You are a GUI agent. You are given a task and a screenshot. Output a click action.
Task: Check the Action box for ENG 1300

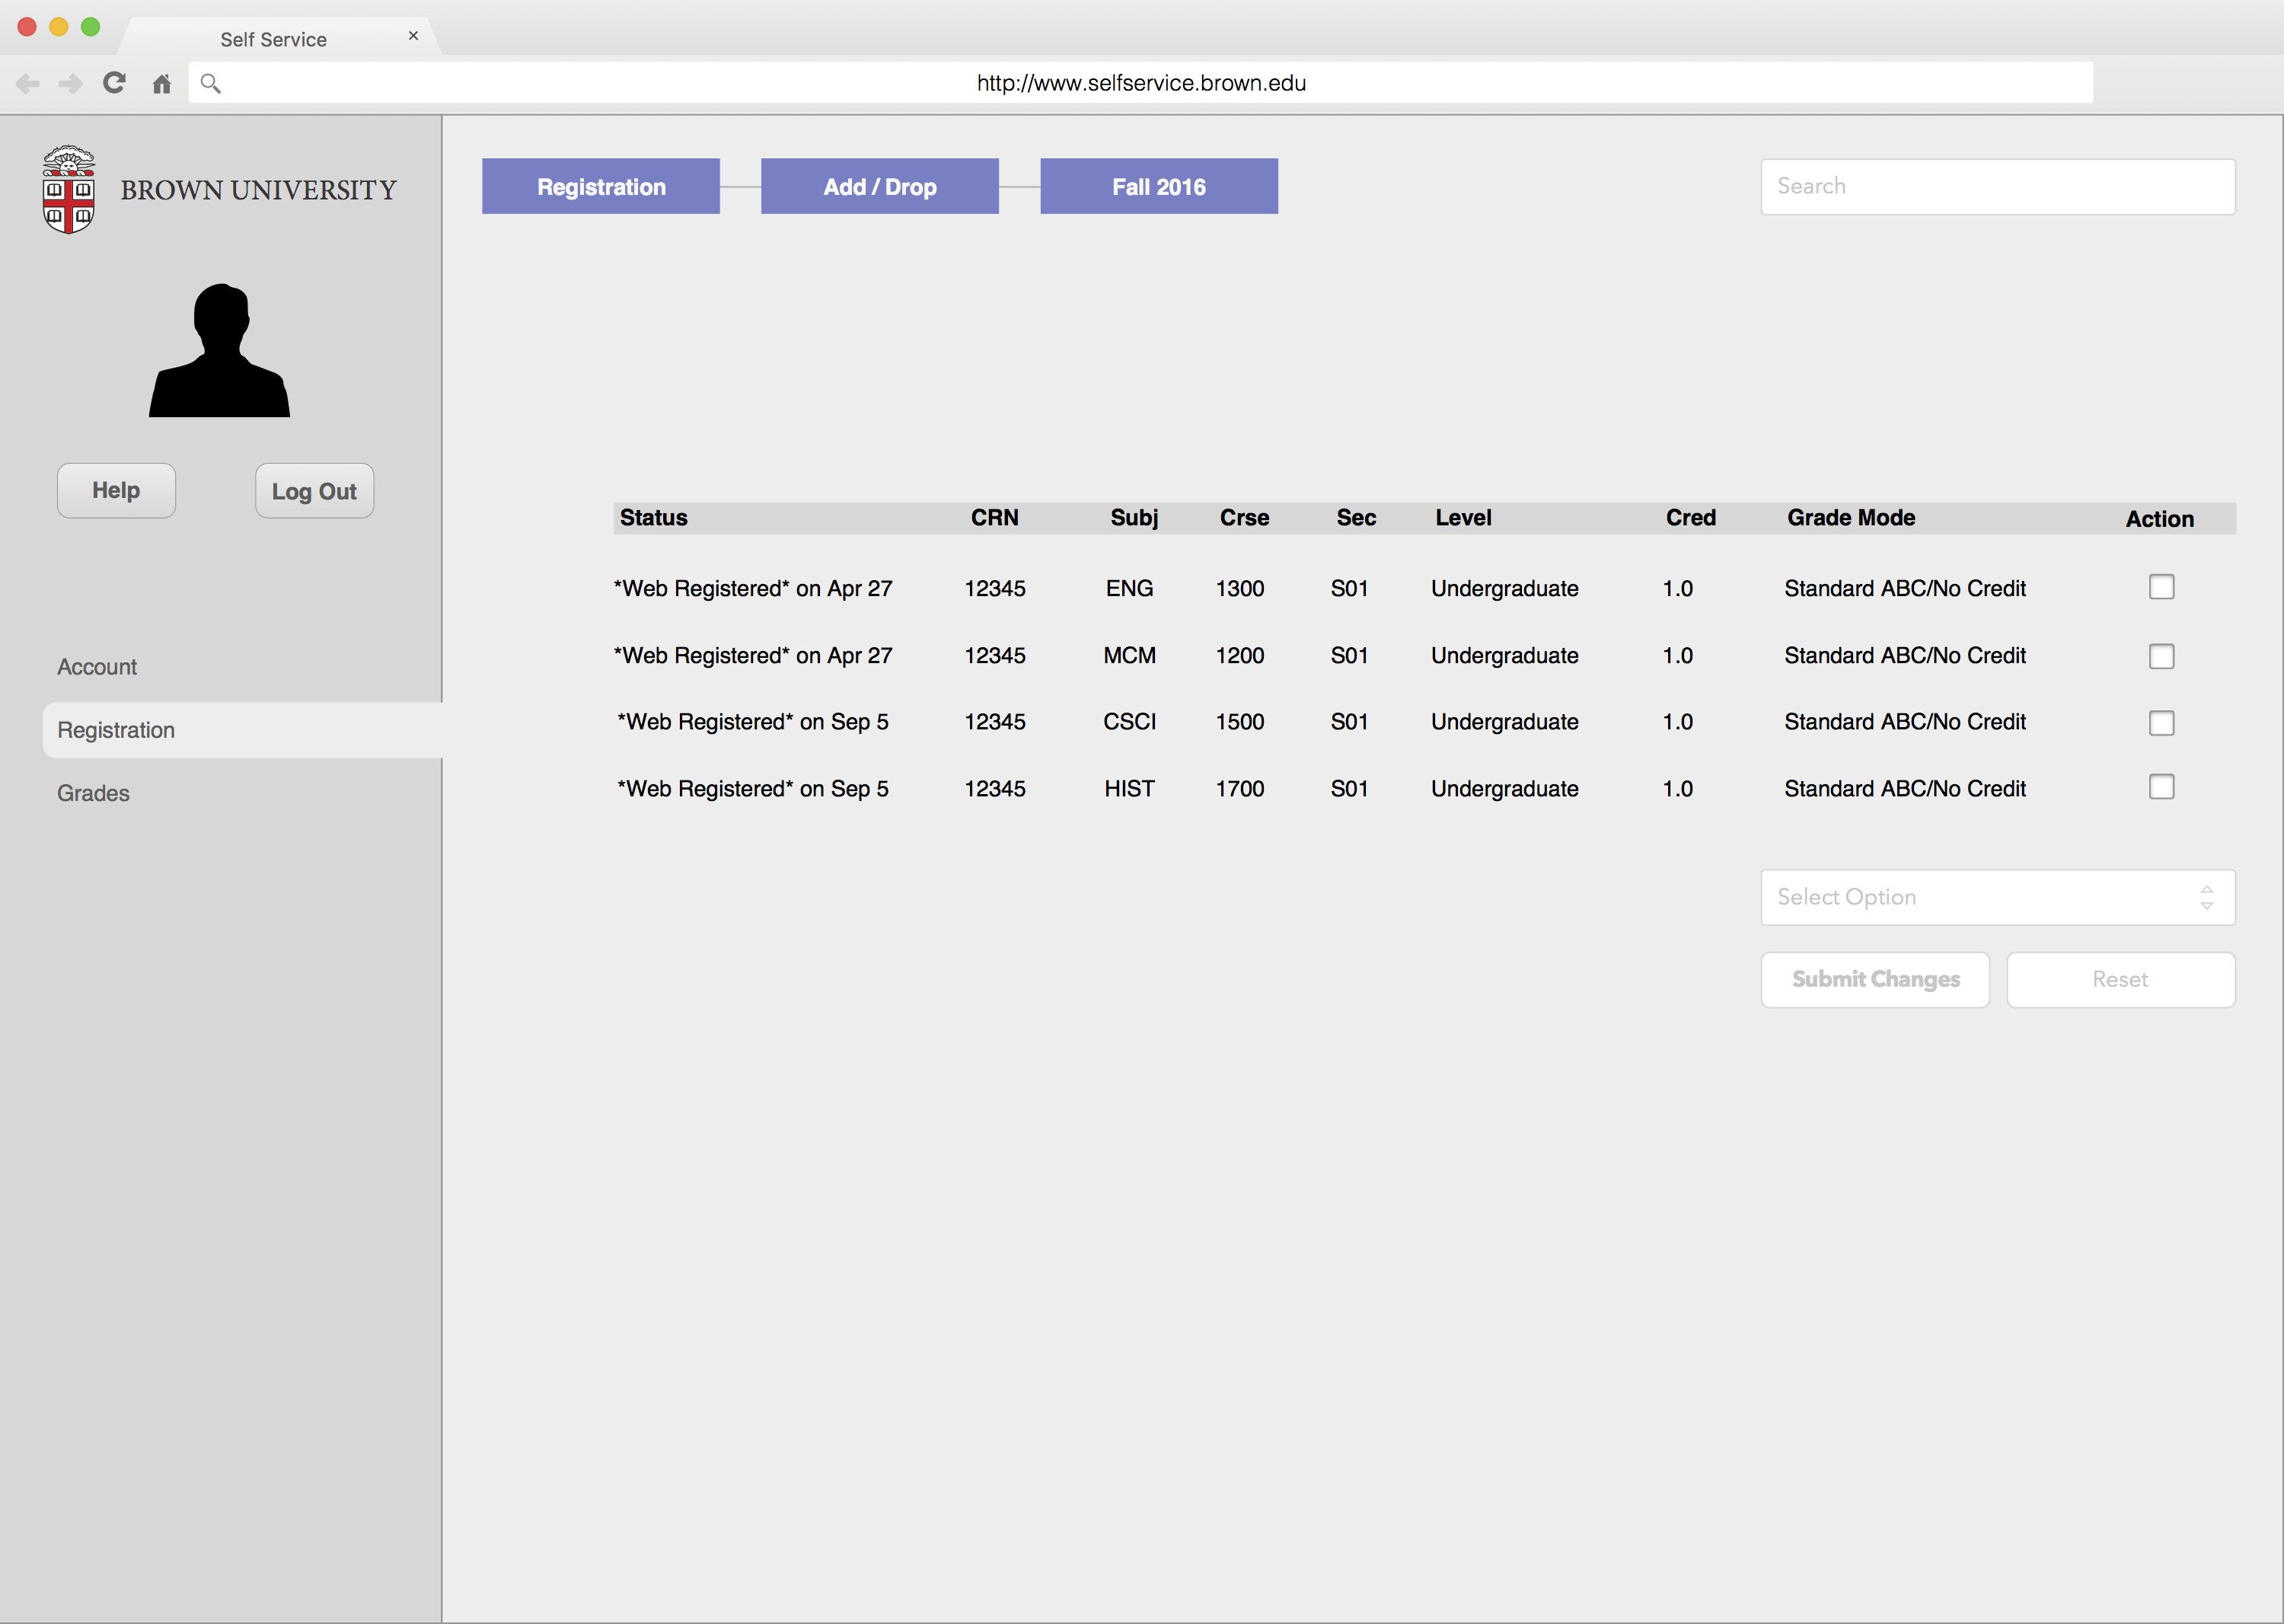[x=2162, y=587]
